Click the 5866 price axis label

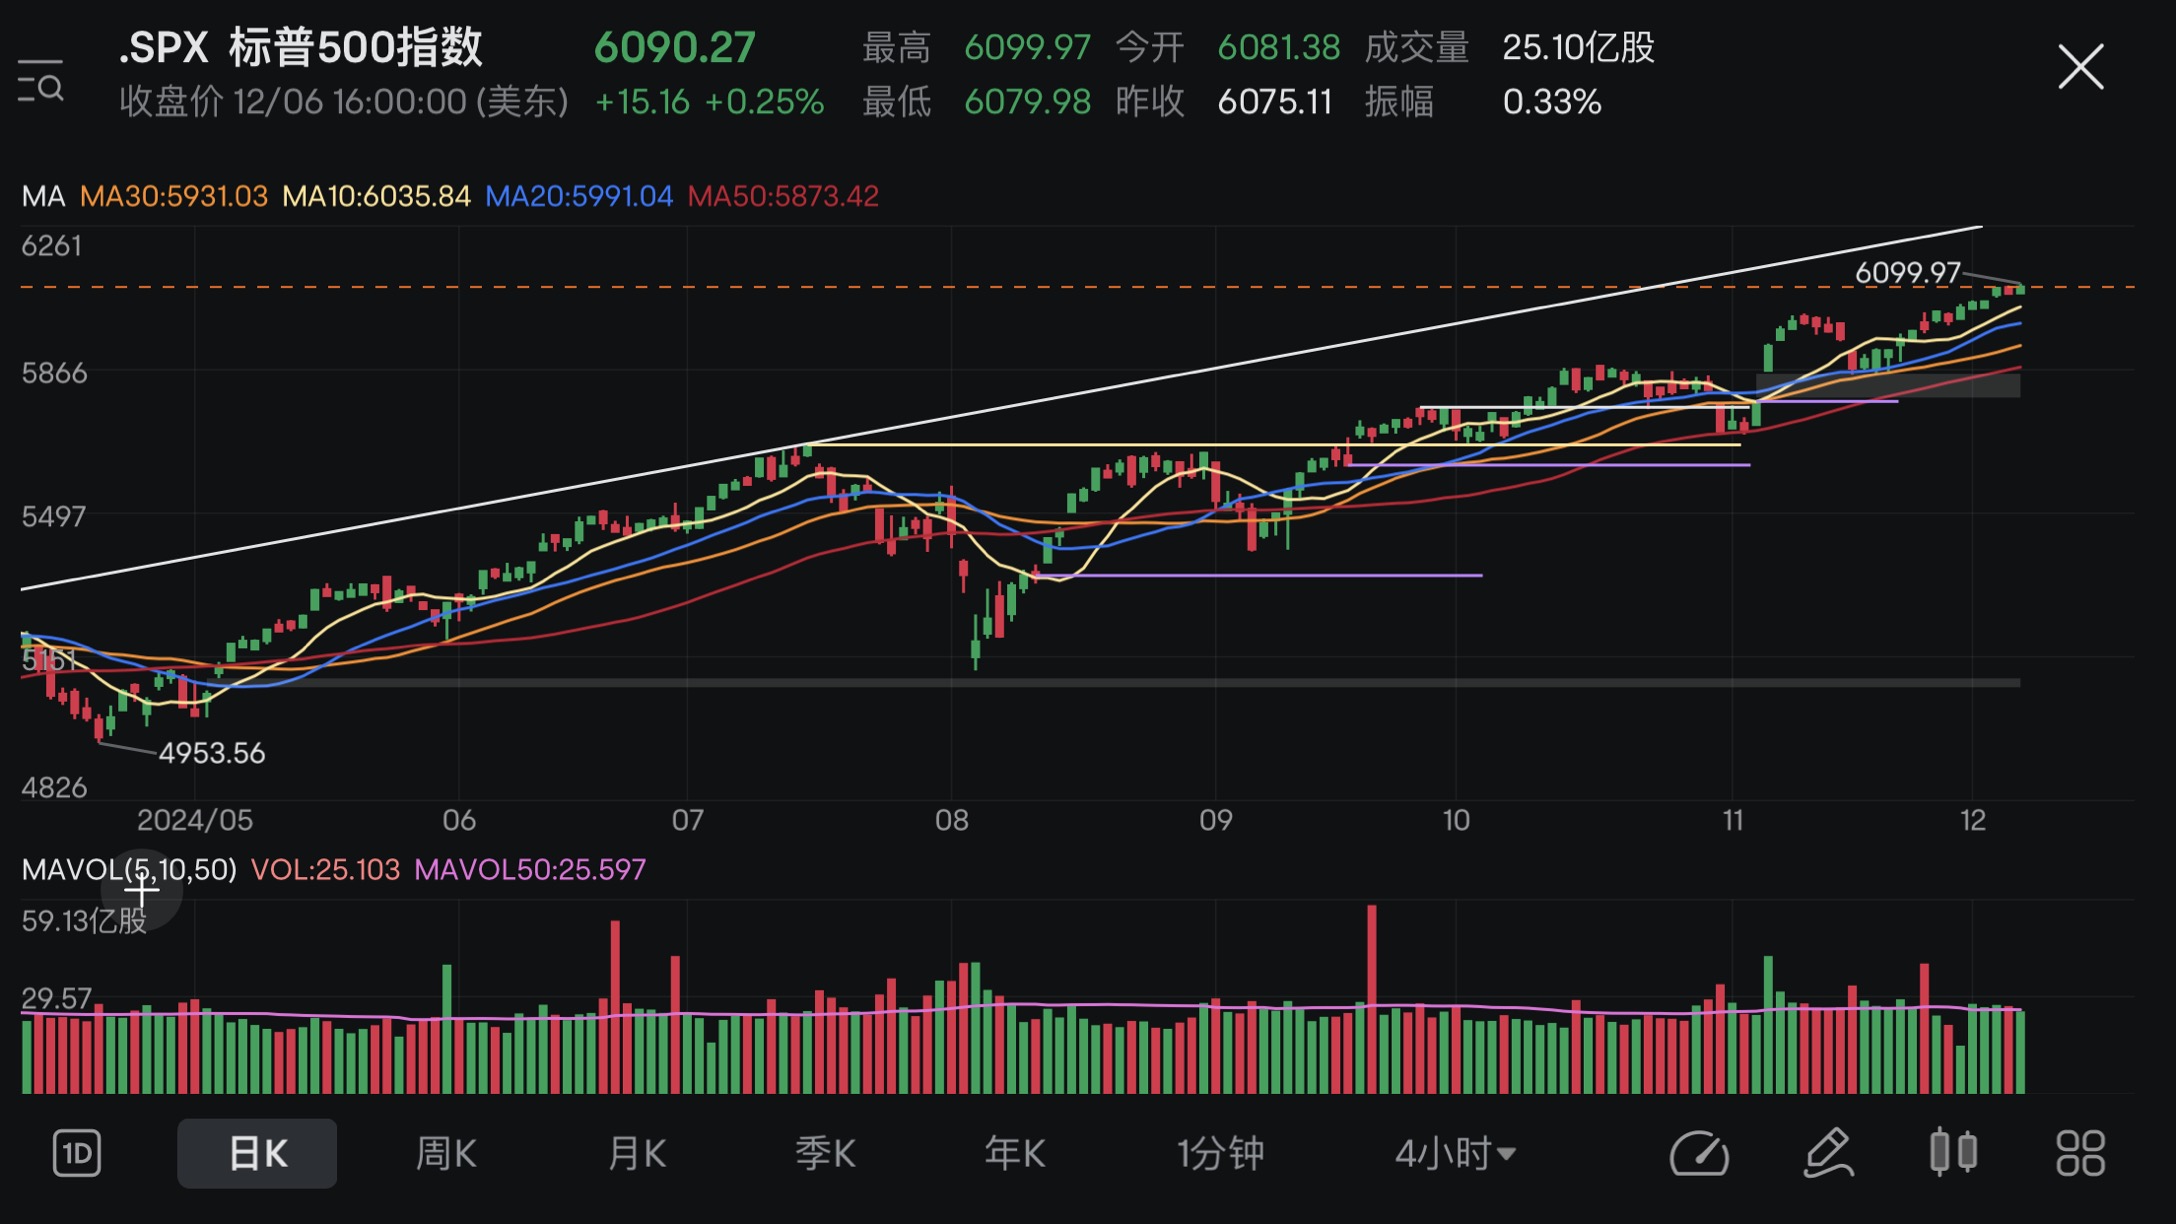click(54, 373)
